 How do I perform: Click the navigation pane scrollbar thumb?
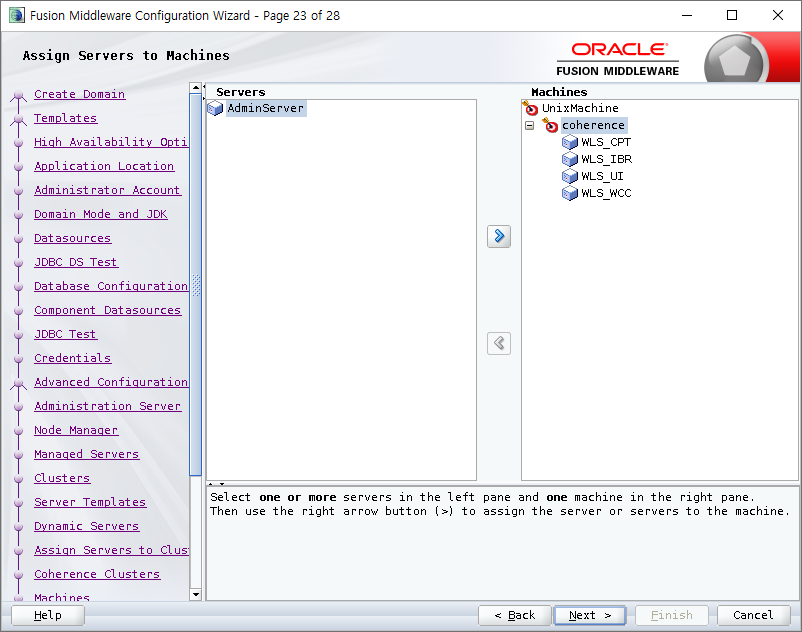195,285
